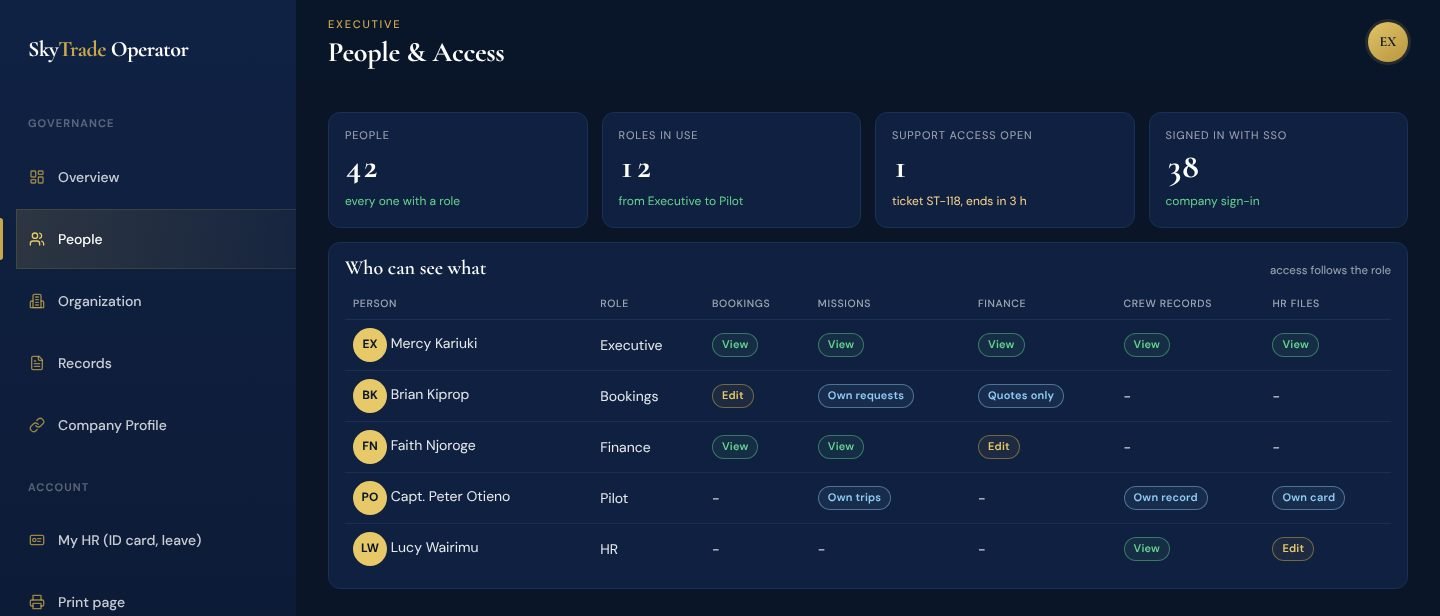Click the Overview grid icon in the sidebar
Viewport: 1440px width, 616px height.
click(x=37, y=177)
